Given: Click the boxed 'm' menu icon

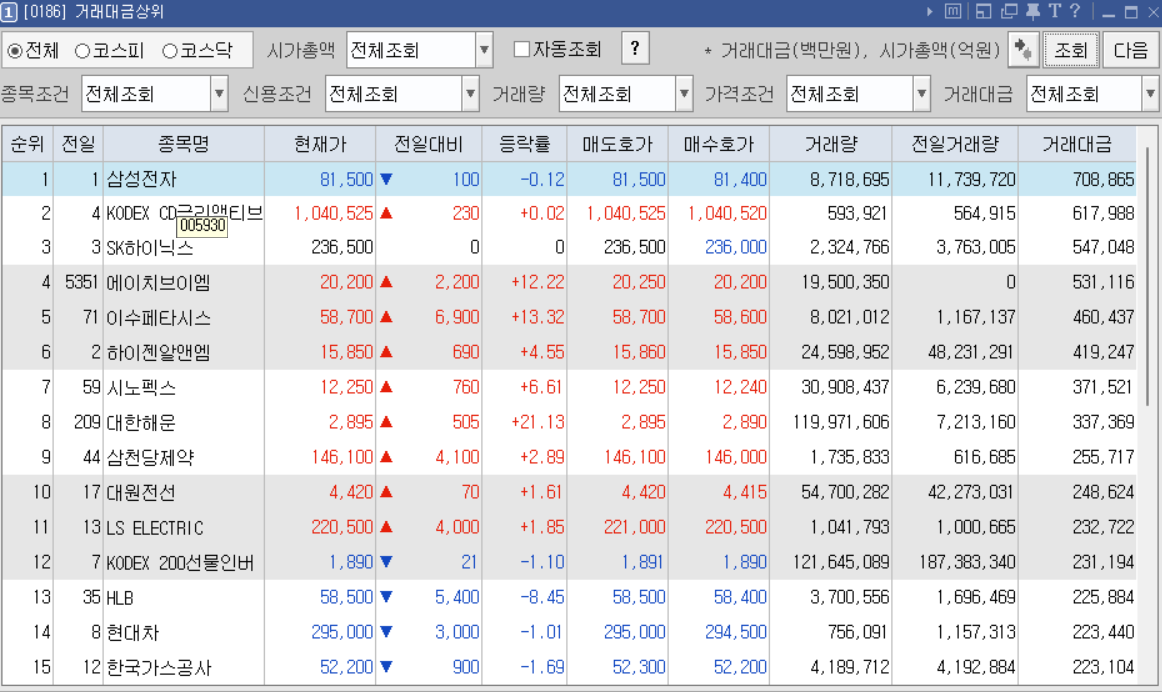Looking at the screenshot, I should tap(954, 12).
